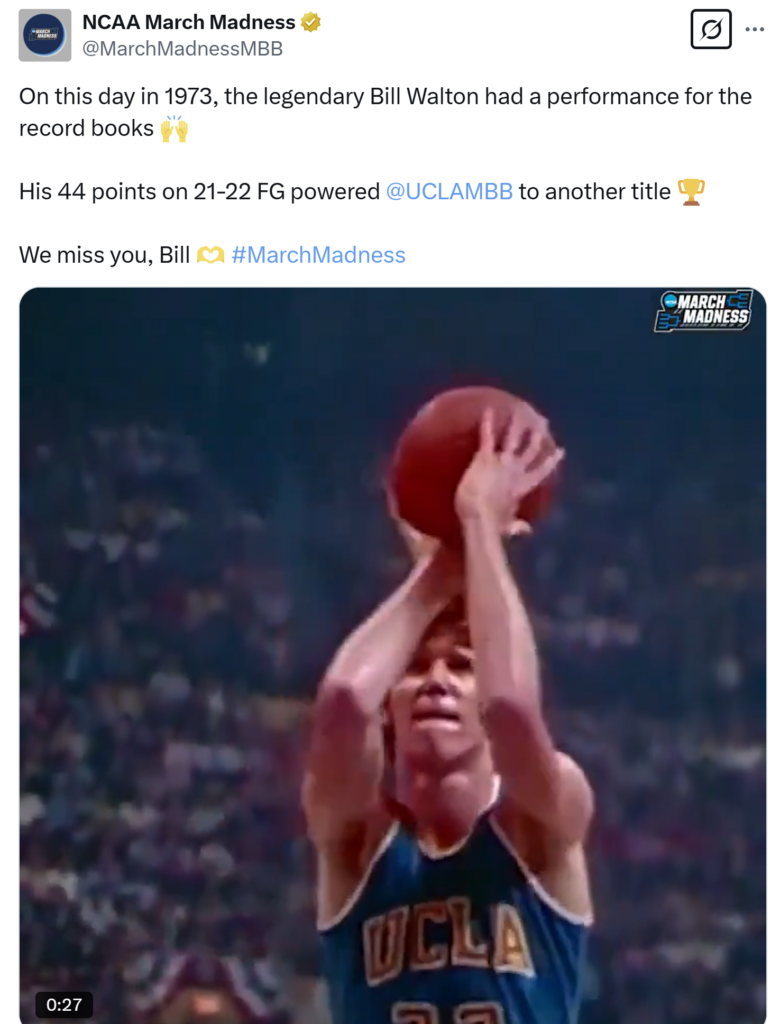This screenshot has width=780, height=1024.
Task: Follow the #MarchMadness hashtag
Action: pos(318,255)
